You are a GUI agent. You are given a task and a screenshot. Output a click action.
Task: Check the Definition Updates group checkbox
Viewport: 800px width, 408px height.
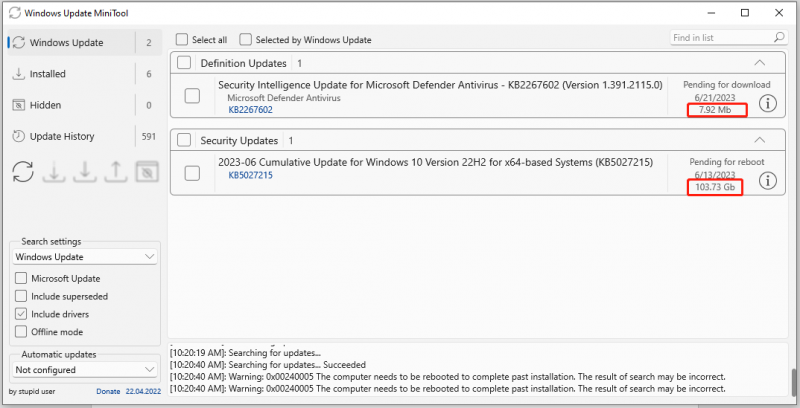click(184, 63)
